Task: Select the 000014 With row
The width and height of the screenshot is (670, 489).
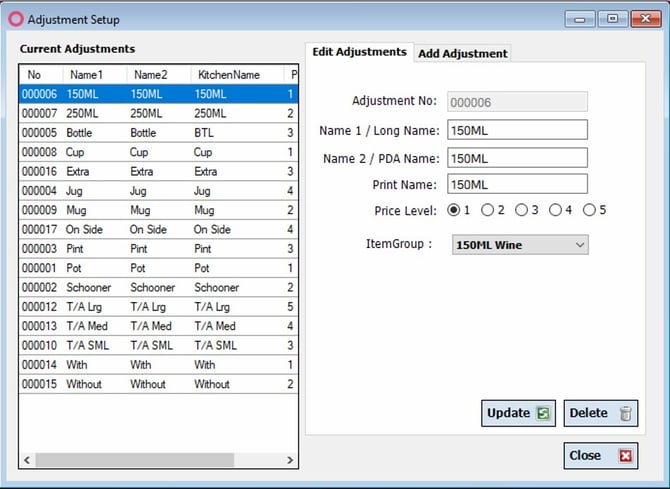Action: (x=158, y=365)
